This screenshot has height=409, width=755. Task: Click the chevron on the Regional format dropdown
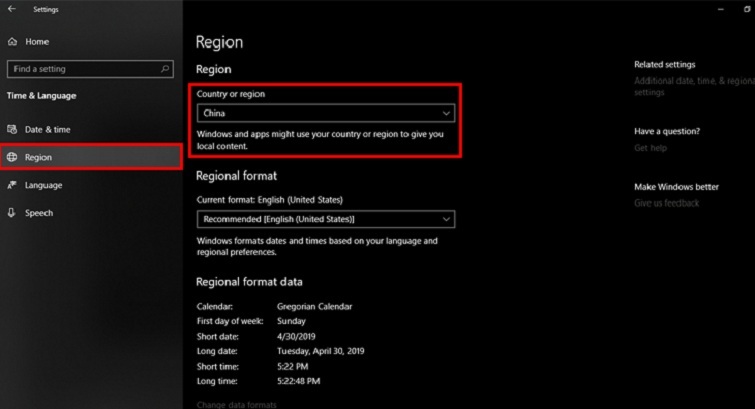(446, 219)
